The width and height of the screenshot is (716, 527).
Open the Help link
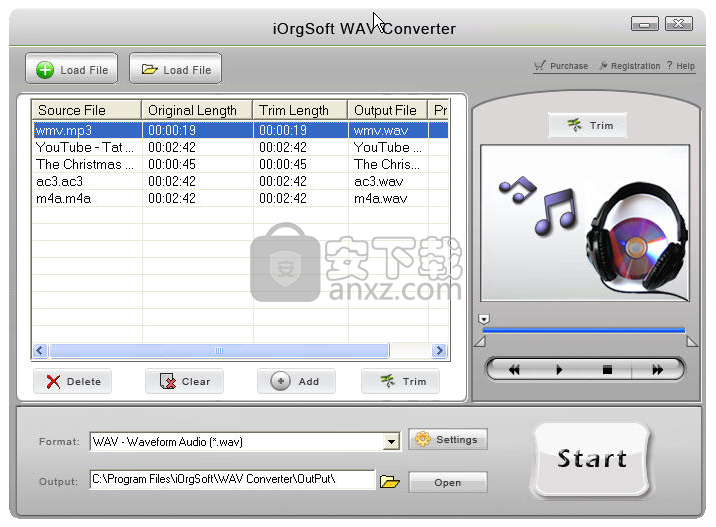[681, 66]
